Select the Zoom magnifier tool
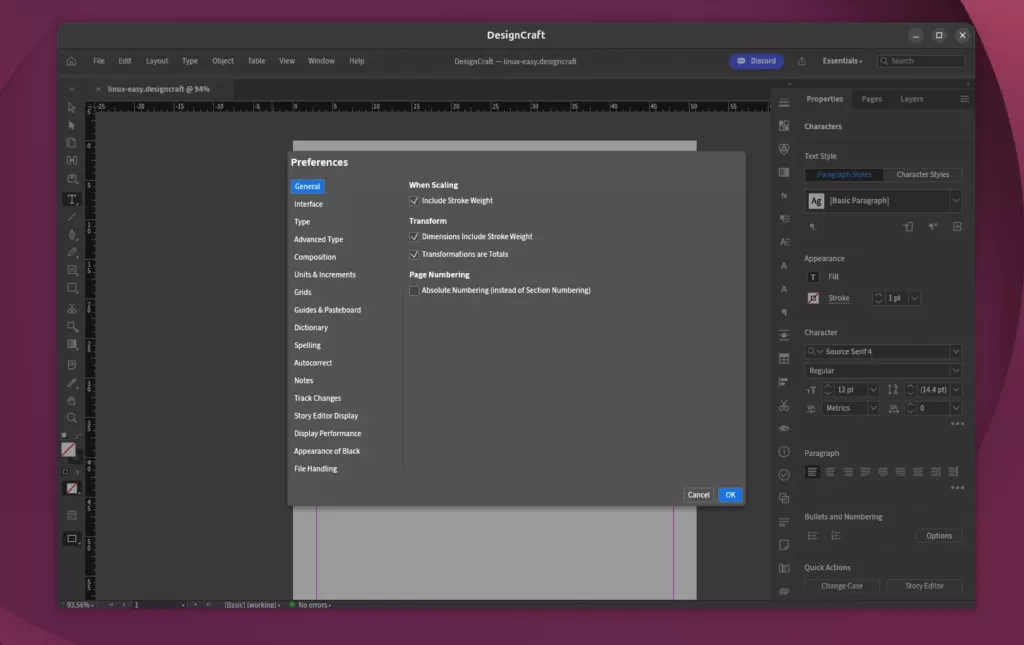 coord(72,418)
